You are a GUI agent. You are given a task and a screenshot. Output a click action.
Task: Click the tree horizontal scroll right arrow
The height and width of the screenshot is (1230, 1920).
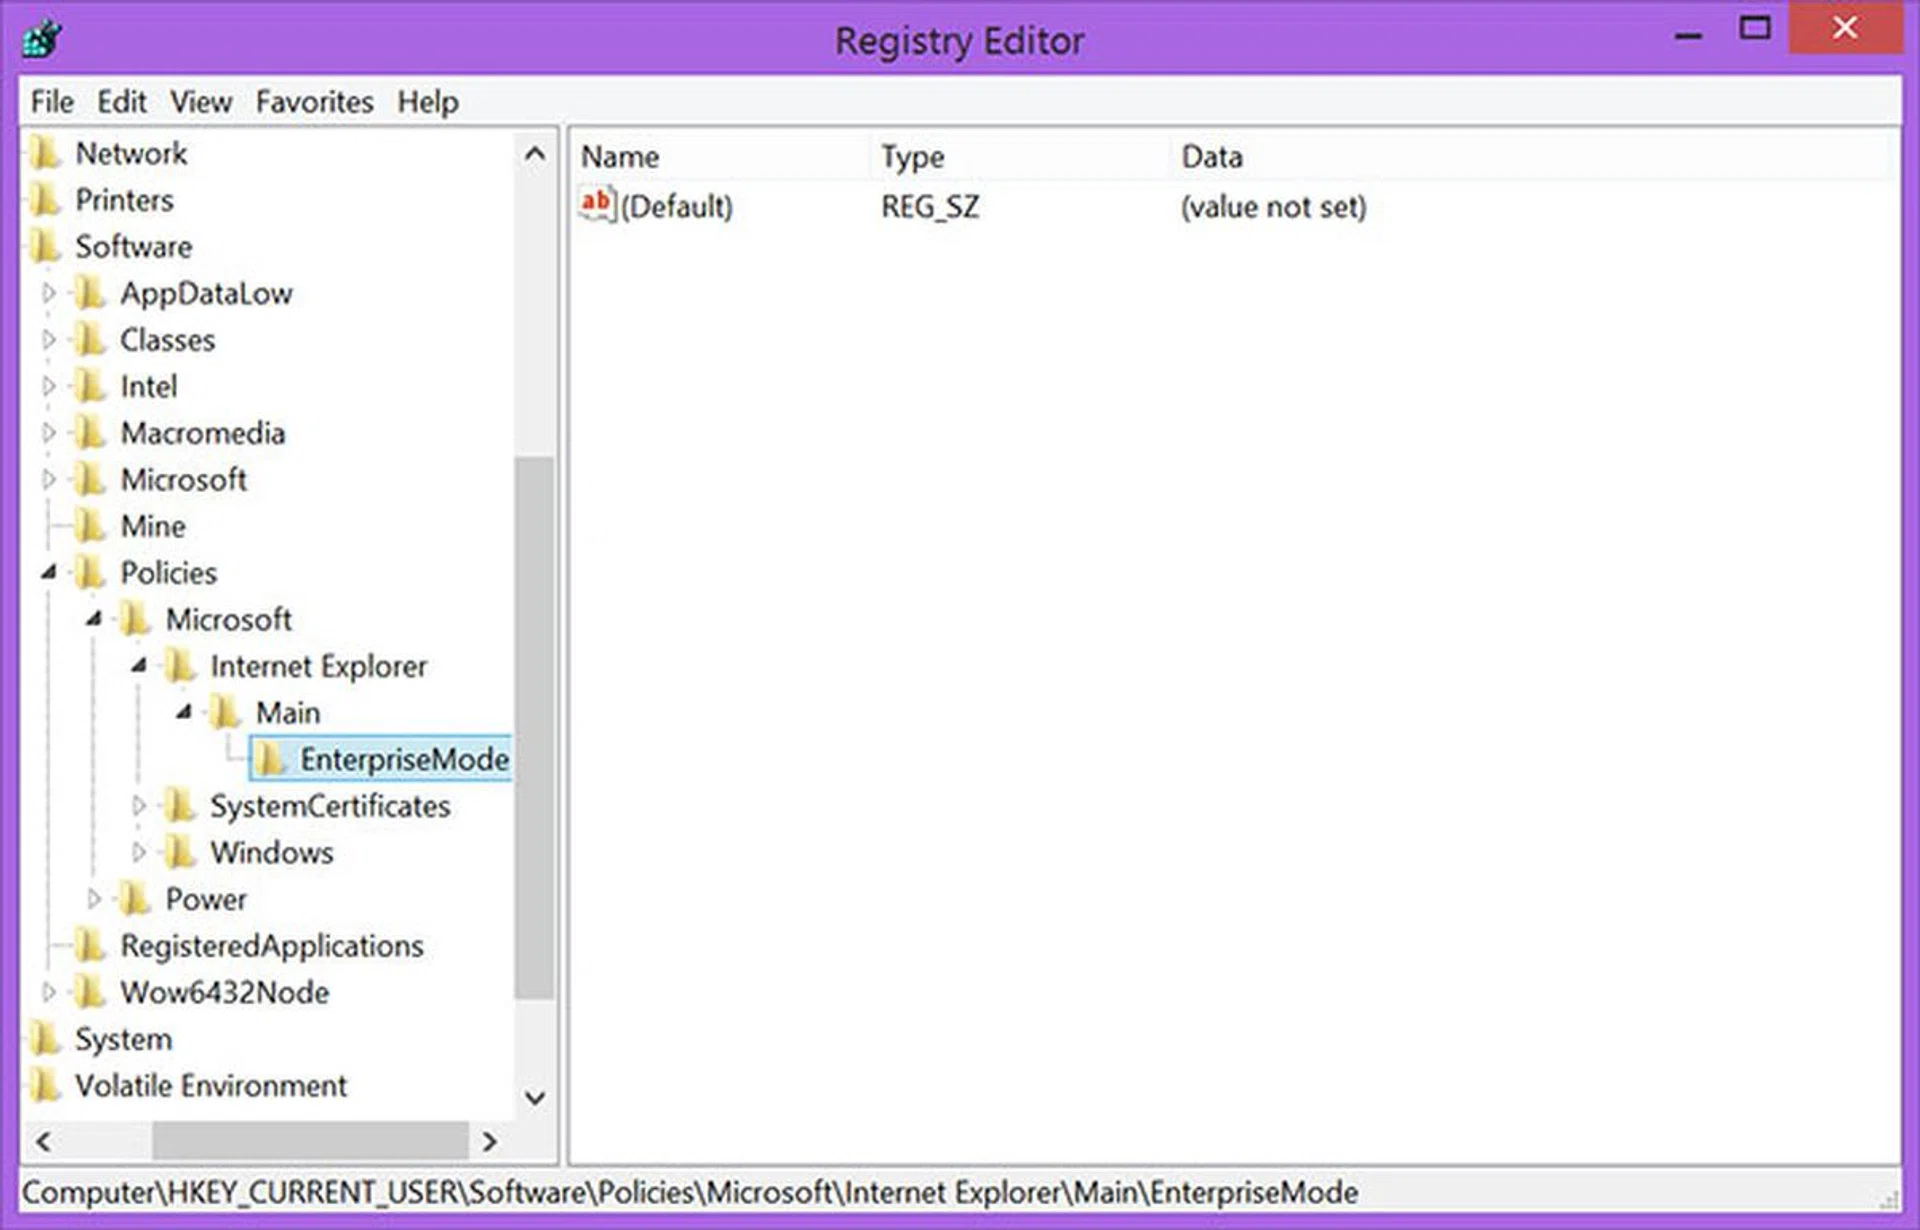[489, 1141]
